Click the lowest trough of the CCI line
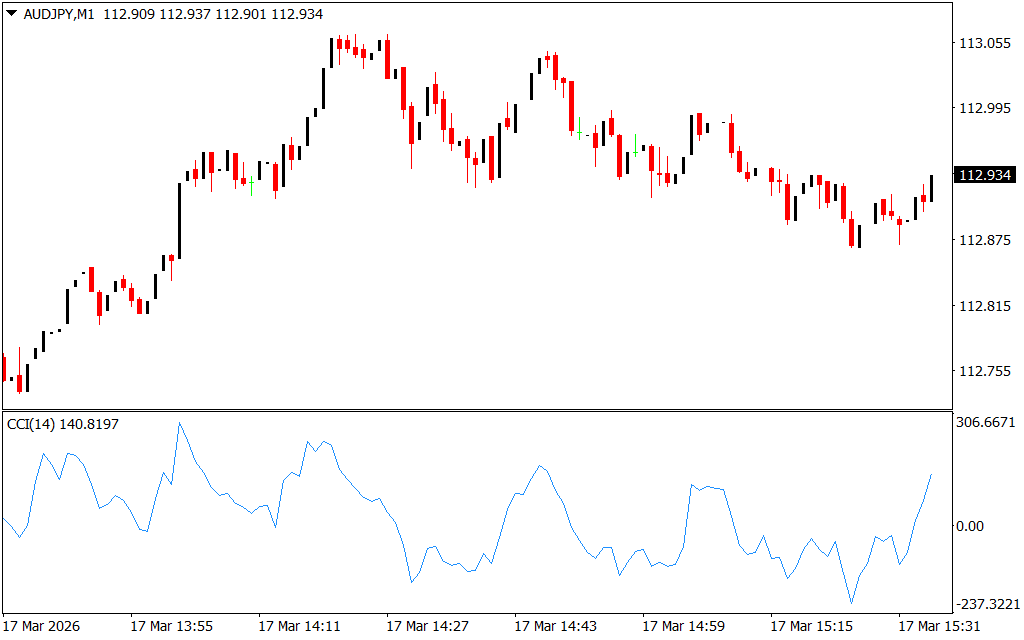The height and width of the screenshot is (640, 1024). tap(851, 602)
